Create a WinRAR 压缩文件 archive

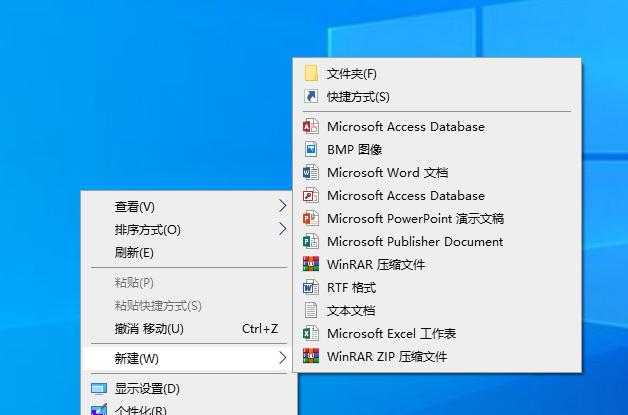(x=437, y=264)
